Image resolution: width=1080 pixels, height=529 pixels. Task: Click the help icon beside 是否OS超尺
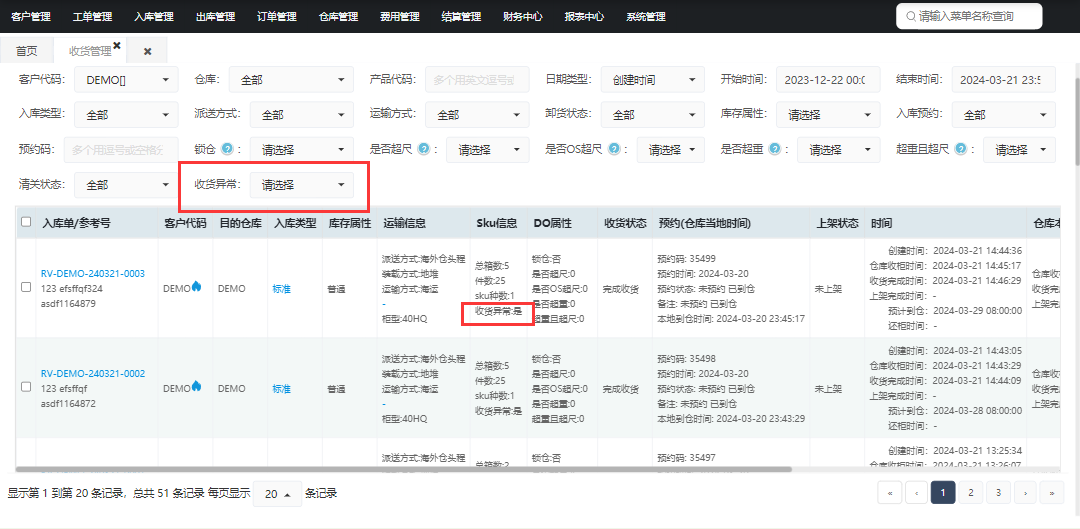pos(614,148)
